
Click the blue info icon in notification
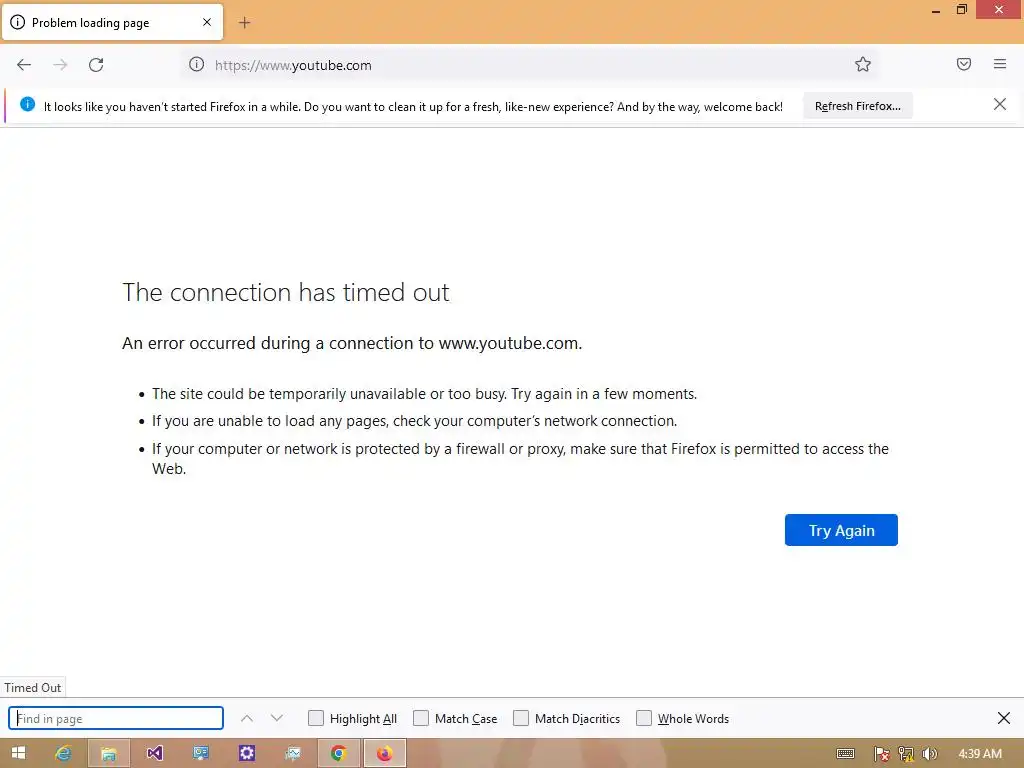[27, 104]
